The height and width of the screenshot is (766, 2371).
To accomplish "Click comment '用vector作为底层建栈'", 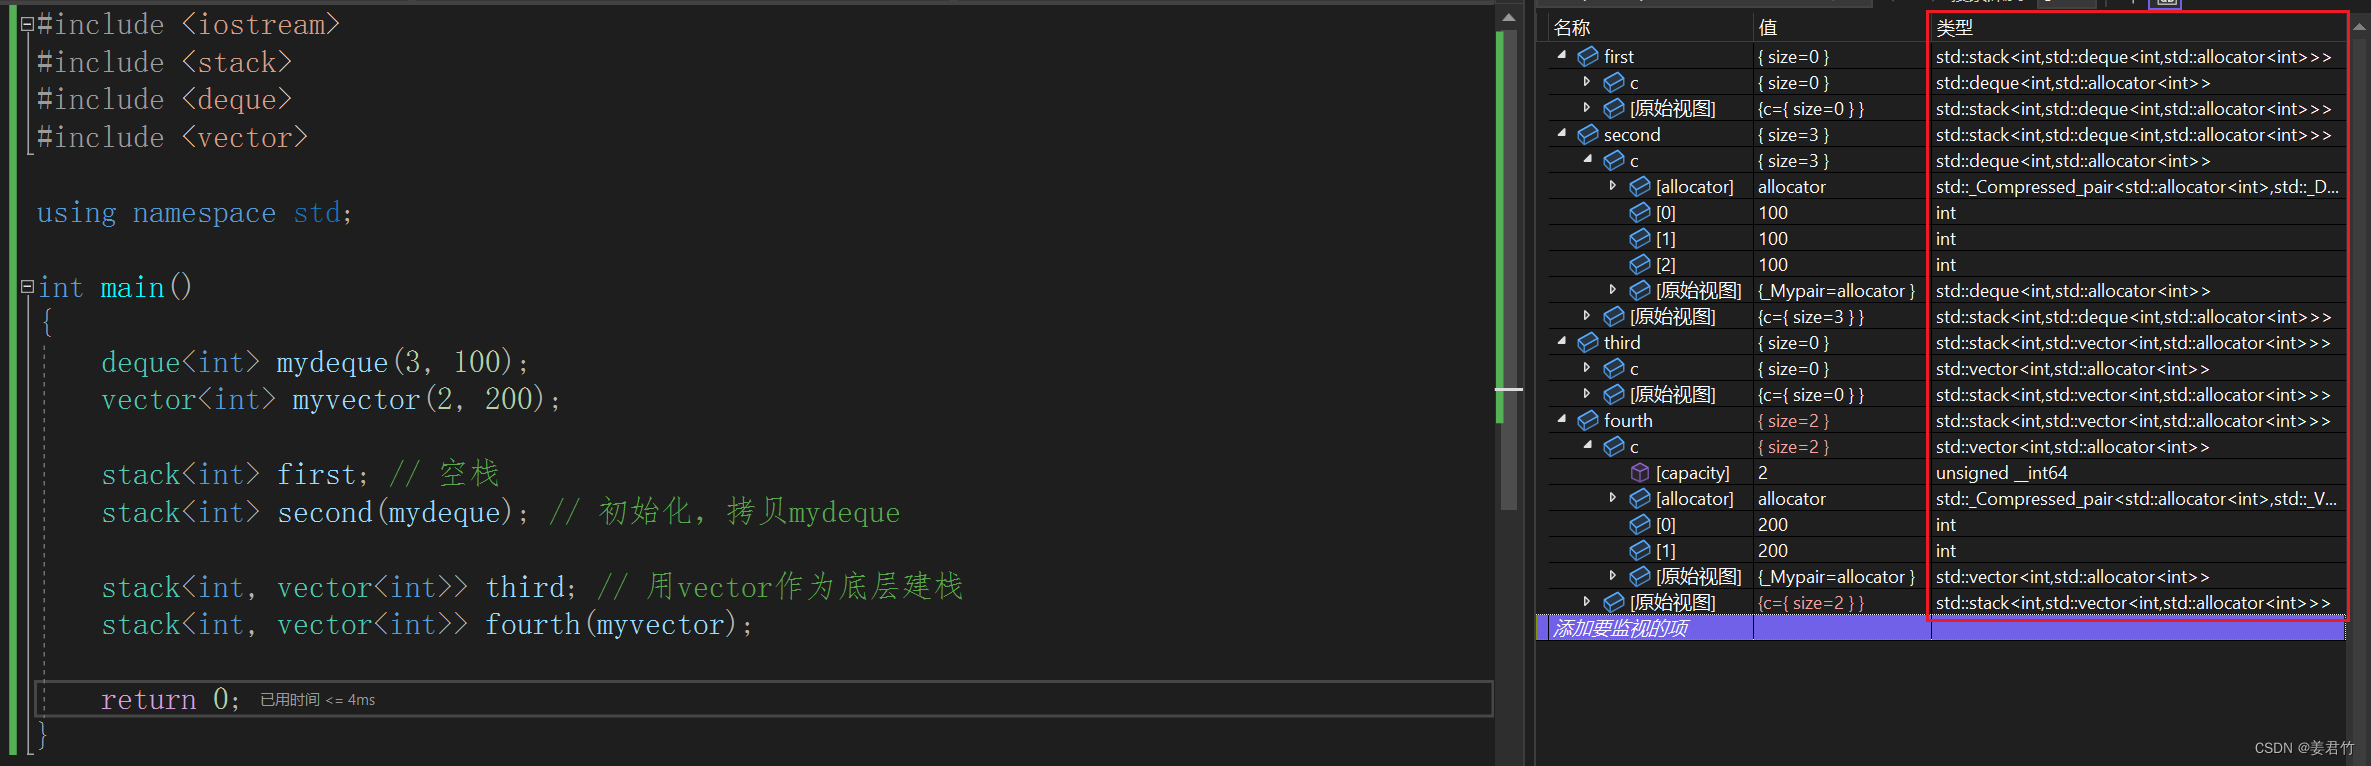I will pyautogui.click(x=805, y=587).
